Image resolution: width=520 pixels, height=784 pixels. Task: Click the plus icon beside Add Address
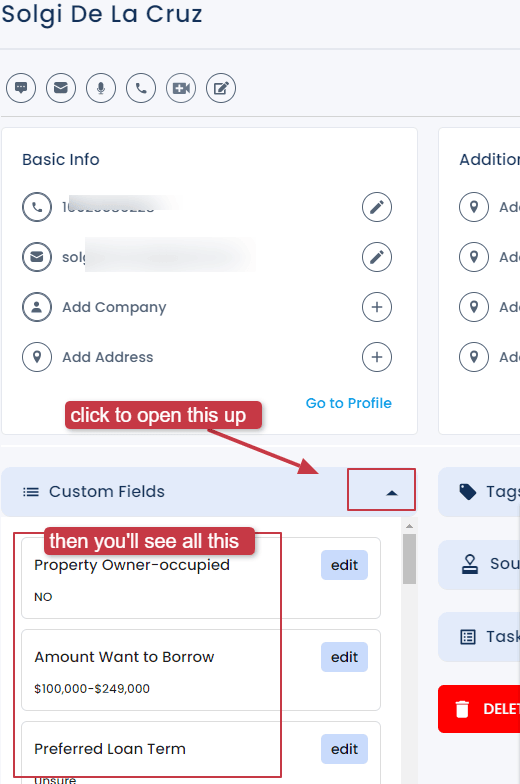[377, 357]
